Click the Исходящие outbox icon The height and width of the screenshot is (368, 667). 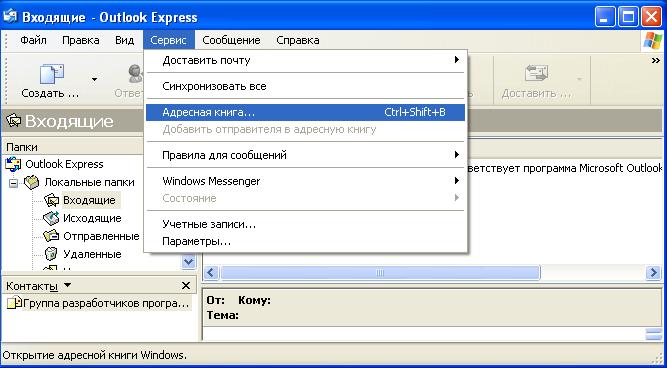(x=51, y=218)
